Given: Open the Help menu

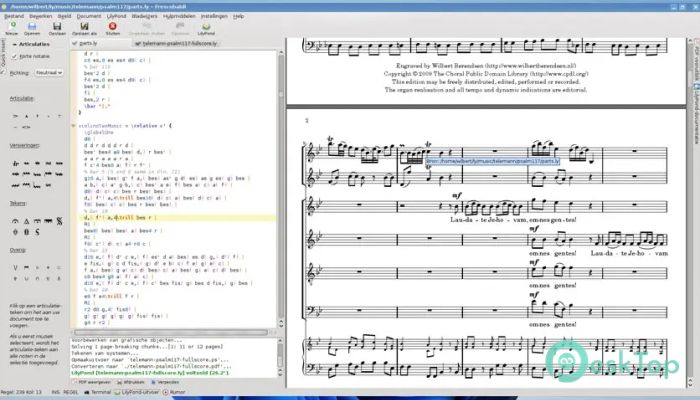Looking at the screenshot, I should pyautogui.click(x=238, y=16).
